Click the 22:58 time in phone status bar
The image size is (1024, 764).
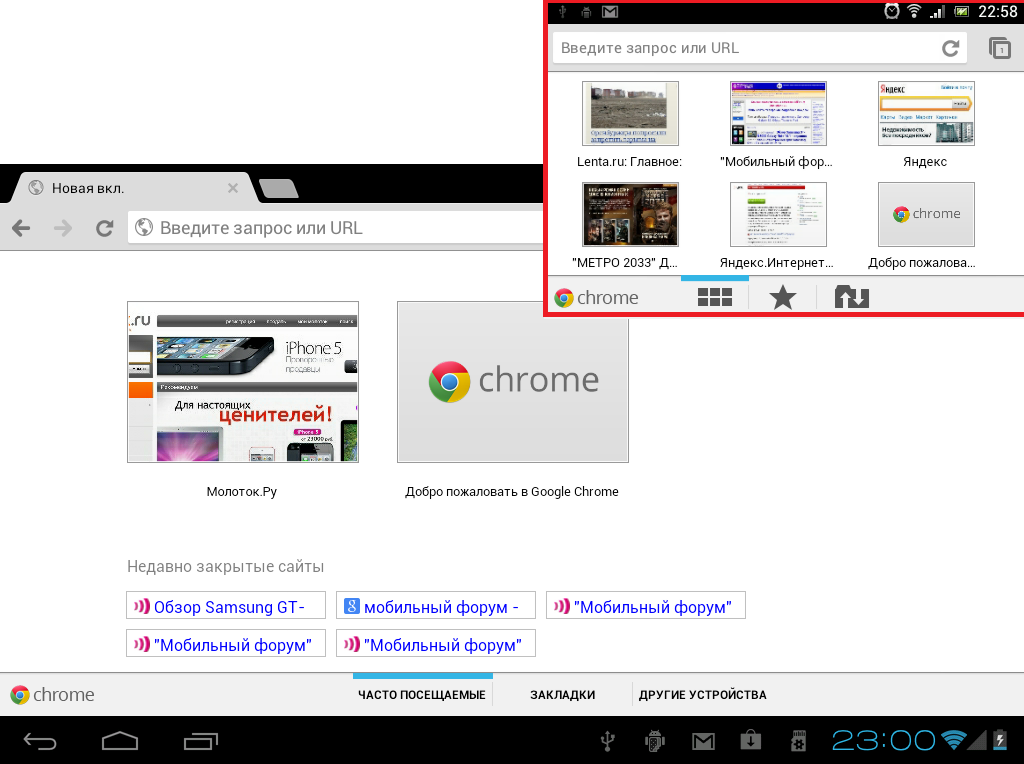click(997, 12)
